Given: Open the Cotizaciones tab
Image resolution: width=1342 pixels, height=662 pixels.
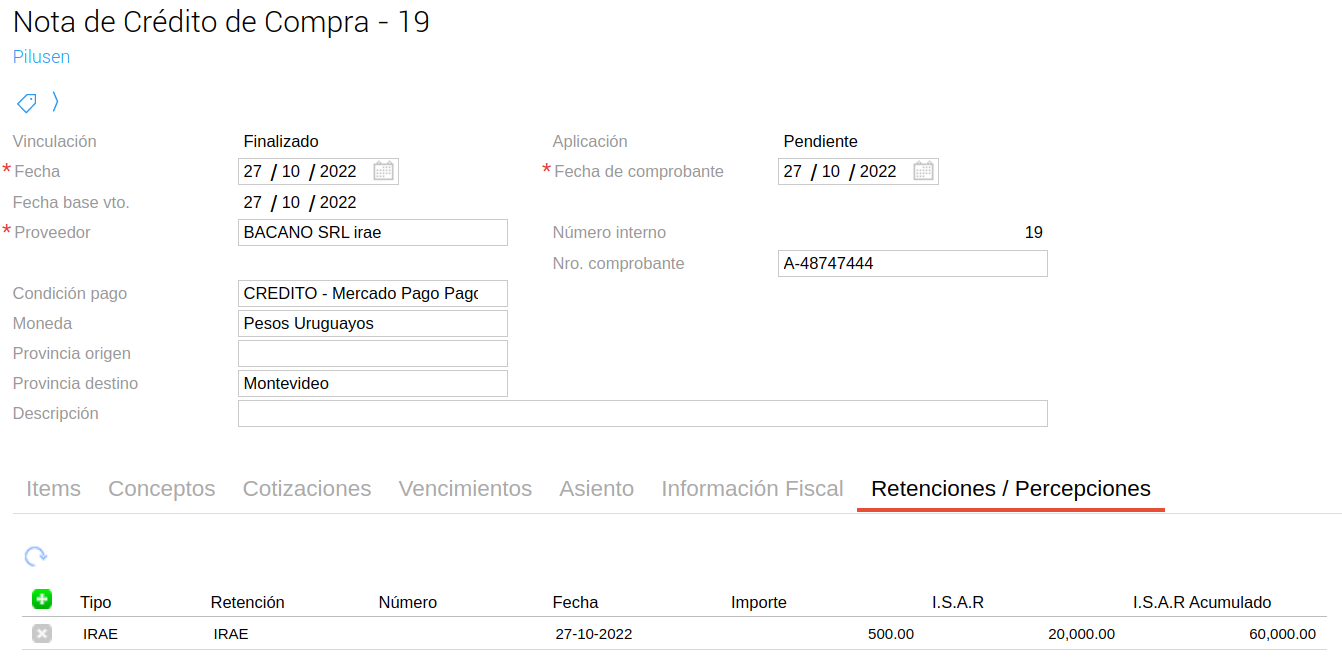Looking at the screenshot, I should 307,489.
